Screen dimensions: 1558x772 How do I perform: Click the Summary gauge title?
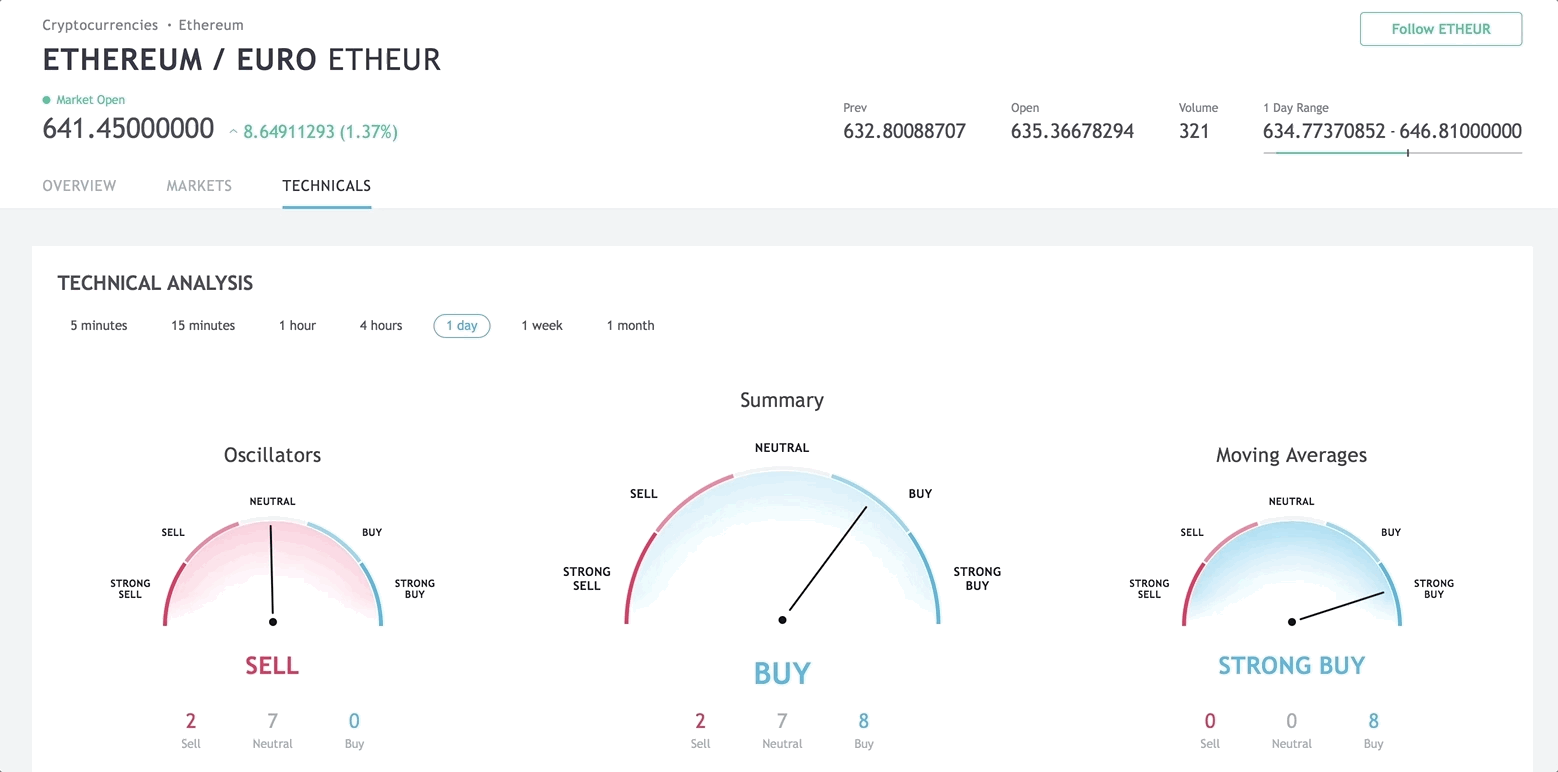[x=782, y=400]
